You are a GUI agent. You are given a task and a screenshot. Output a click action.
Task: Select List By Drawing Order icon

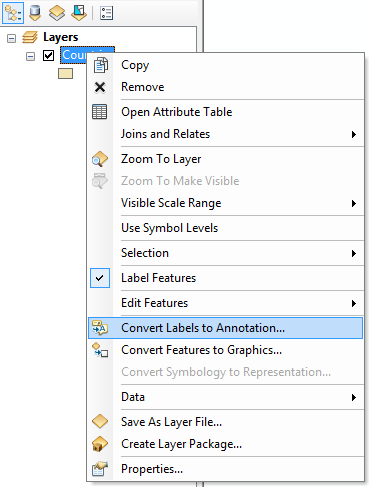pyautogui.click(x=13, y=13)
